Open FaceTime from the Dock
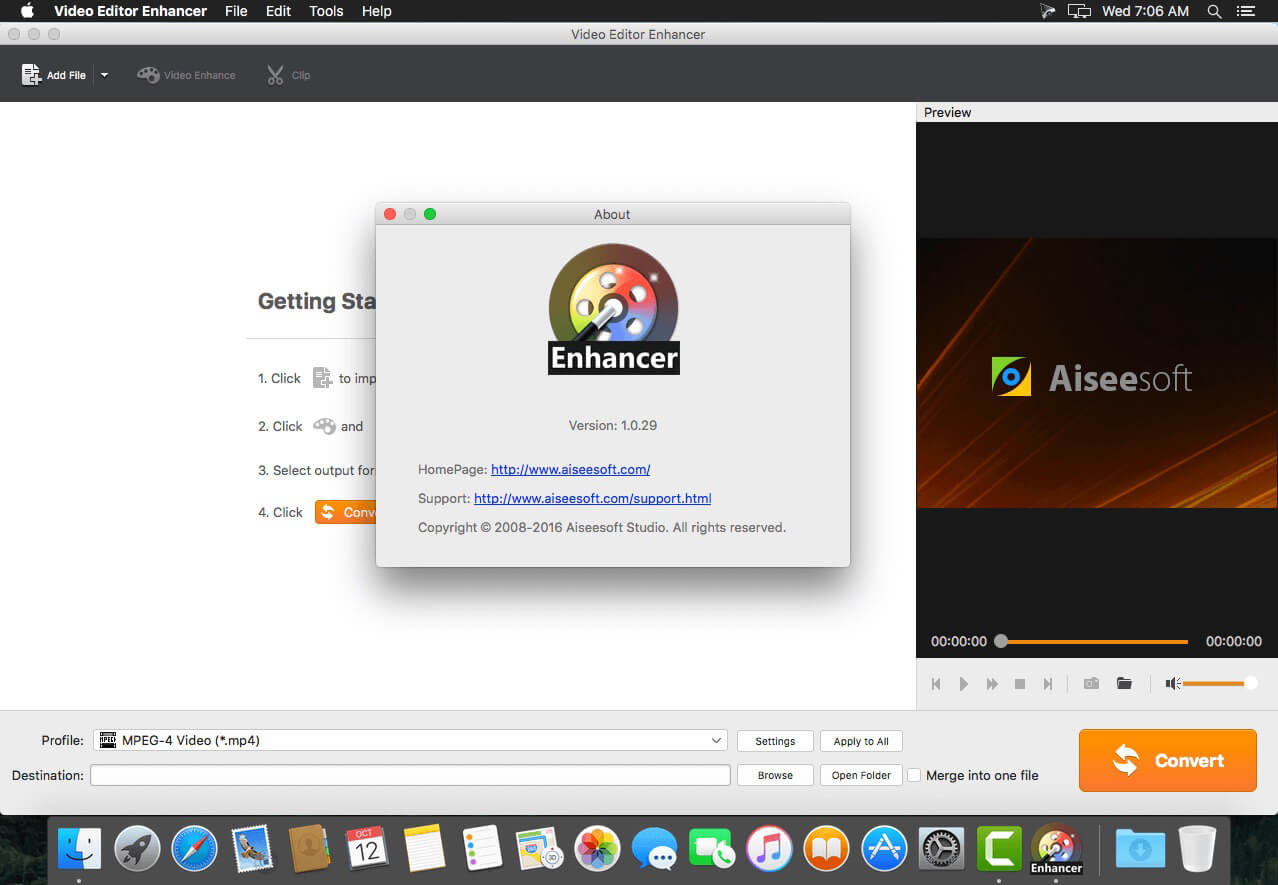This screenshot has height=885, width=1278. pyautogui.click(x=712, y=848)
